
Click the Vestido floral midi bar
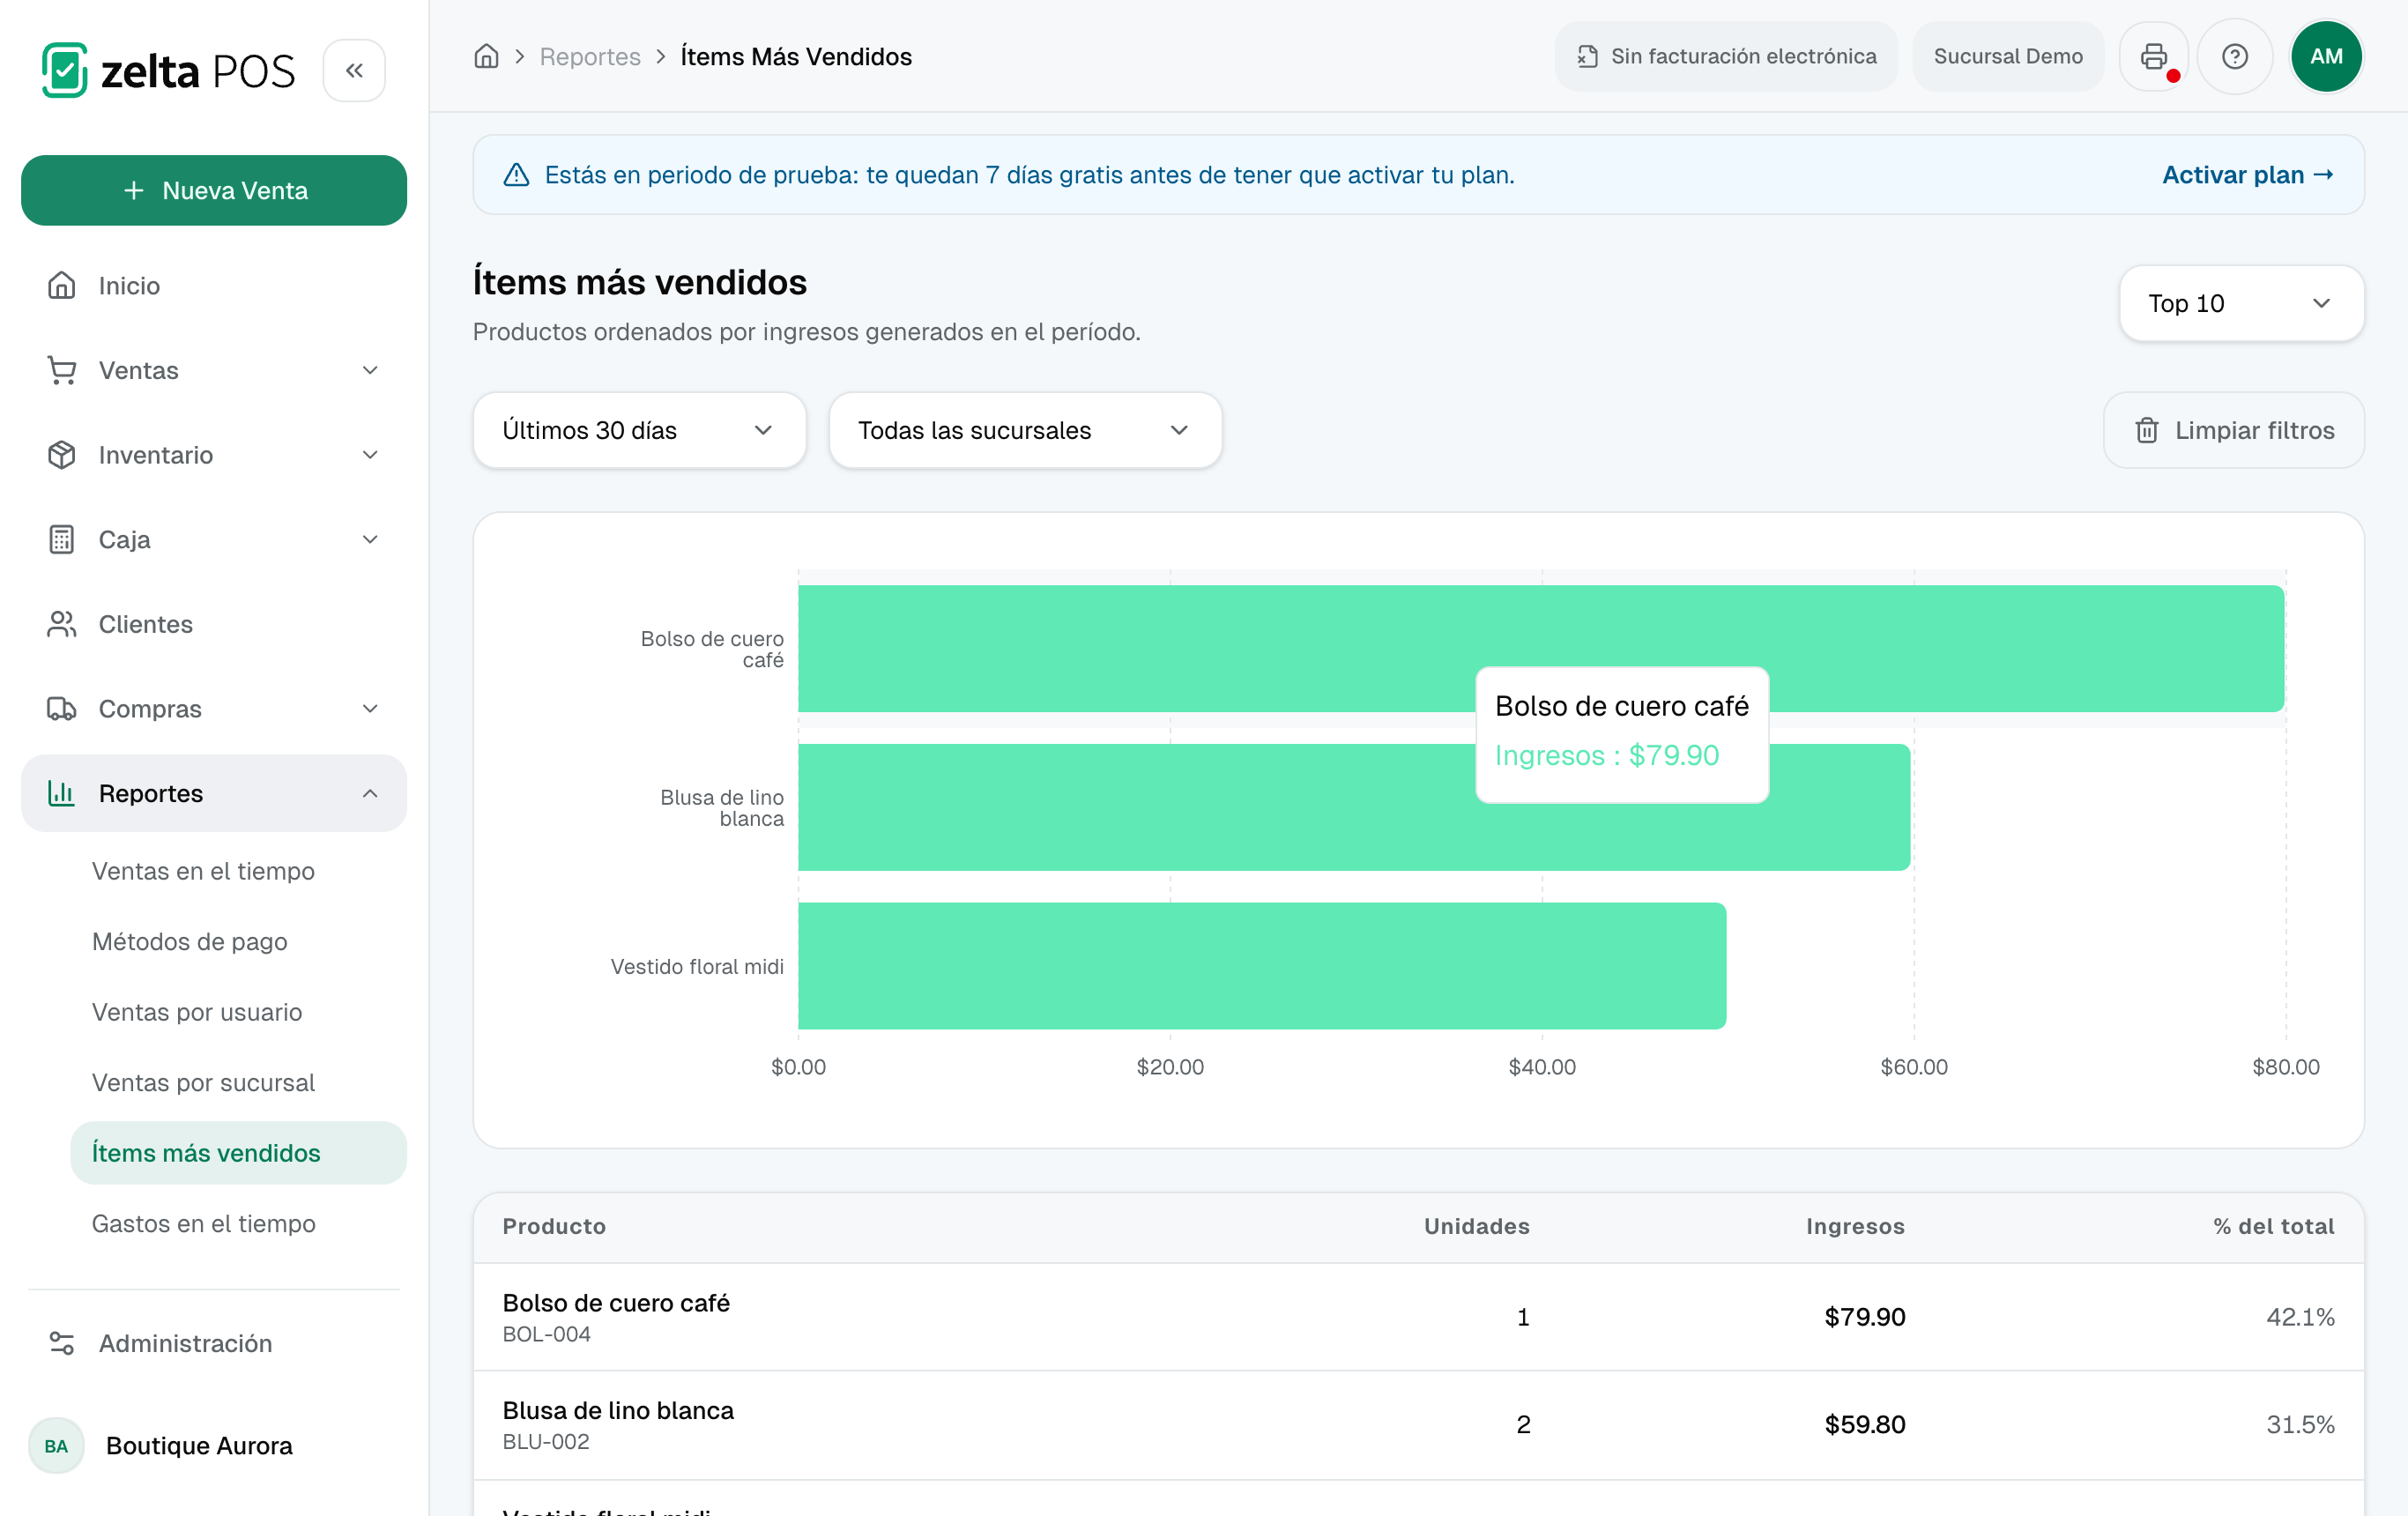1262,966
